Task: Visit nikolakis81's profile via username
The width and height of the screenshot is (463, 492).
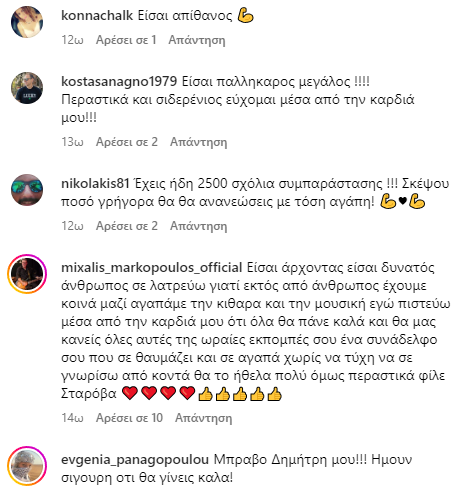Action: (x=95, y=183)
